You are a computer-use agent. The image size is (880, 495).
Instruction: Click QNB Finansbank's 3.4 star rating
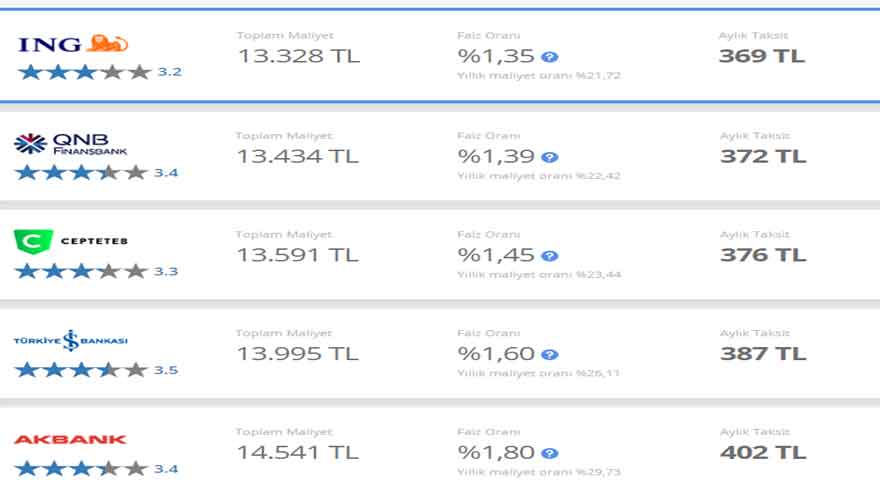(96, 173)
